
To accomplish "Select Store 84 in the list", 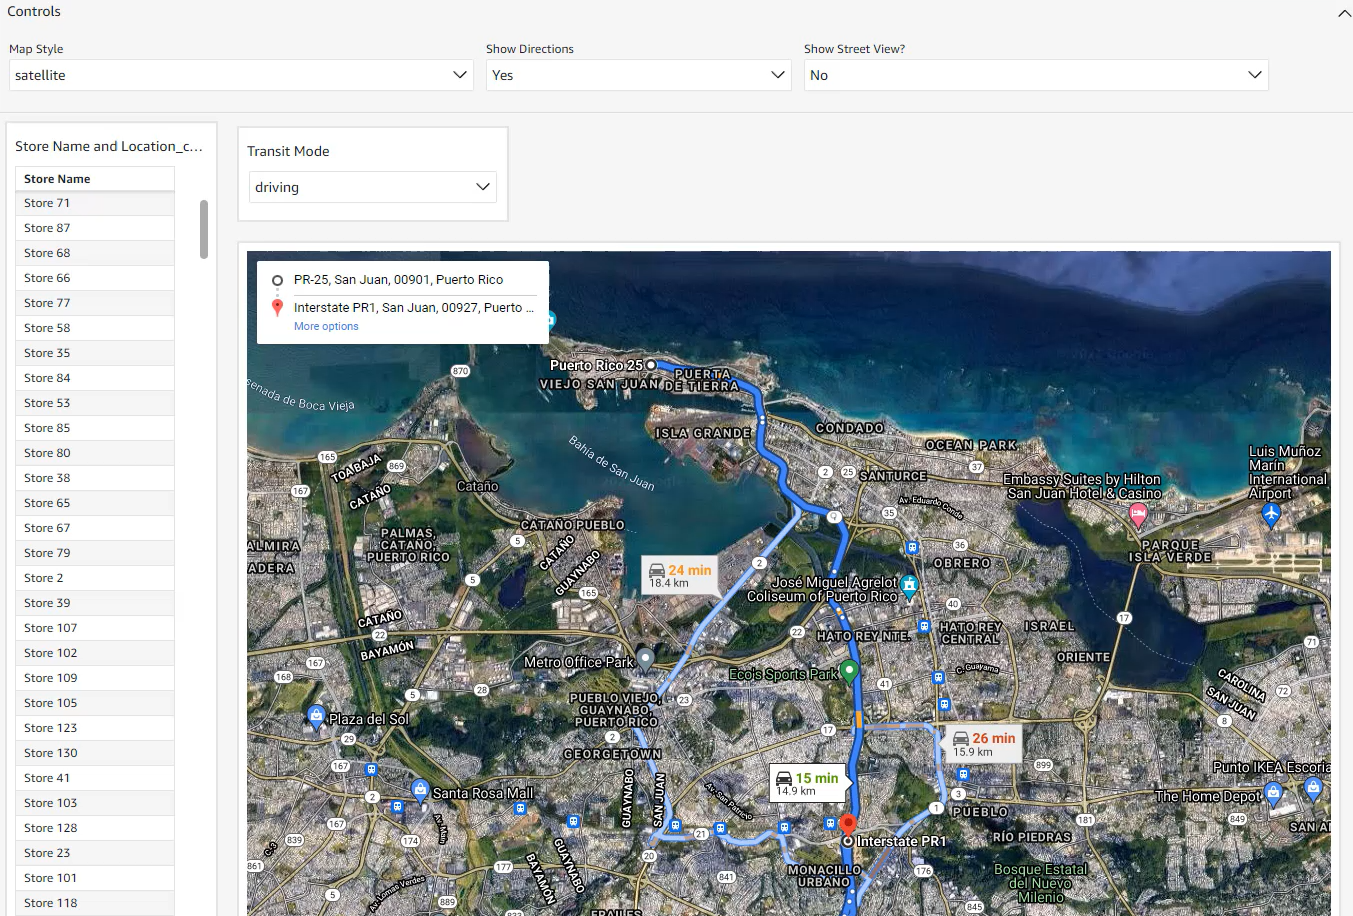I will pos(95,378).
